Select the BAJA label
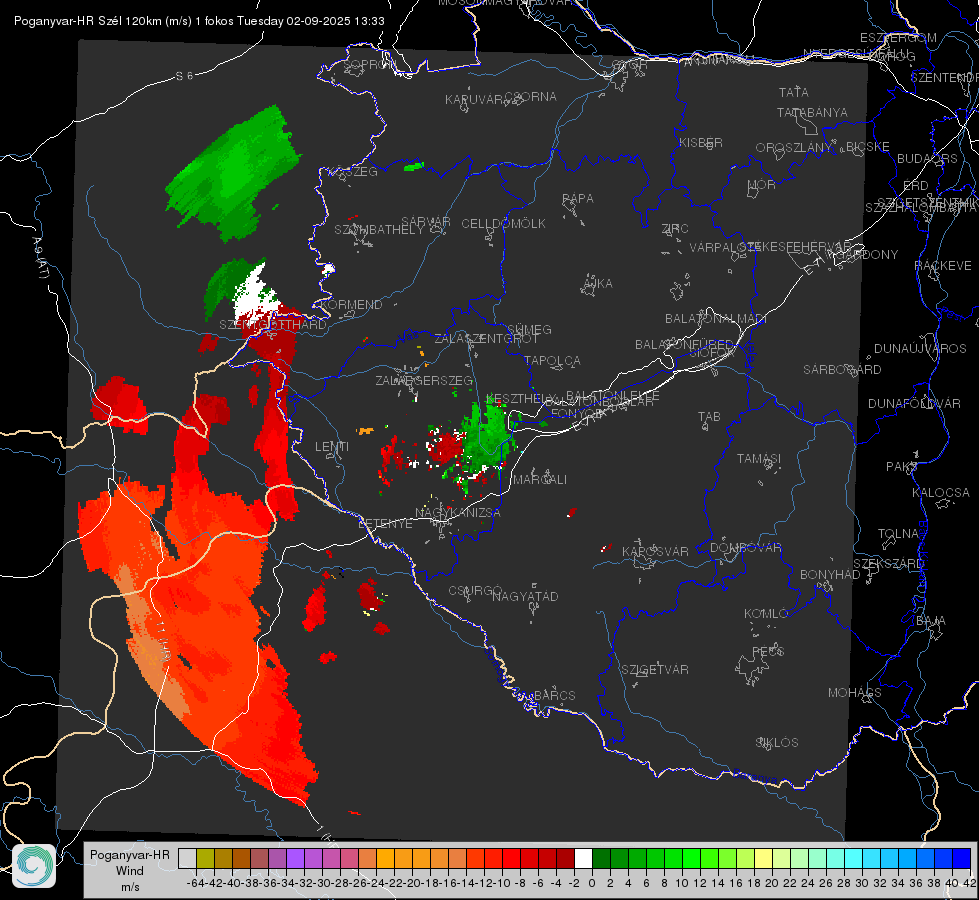The width and height of the screenshot is (979, 900). (x=931, y=621)
